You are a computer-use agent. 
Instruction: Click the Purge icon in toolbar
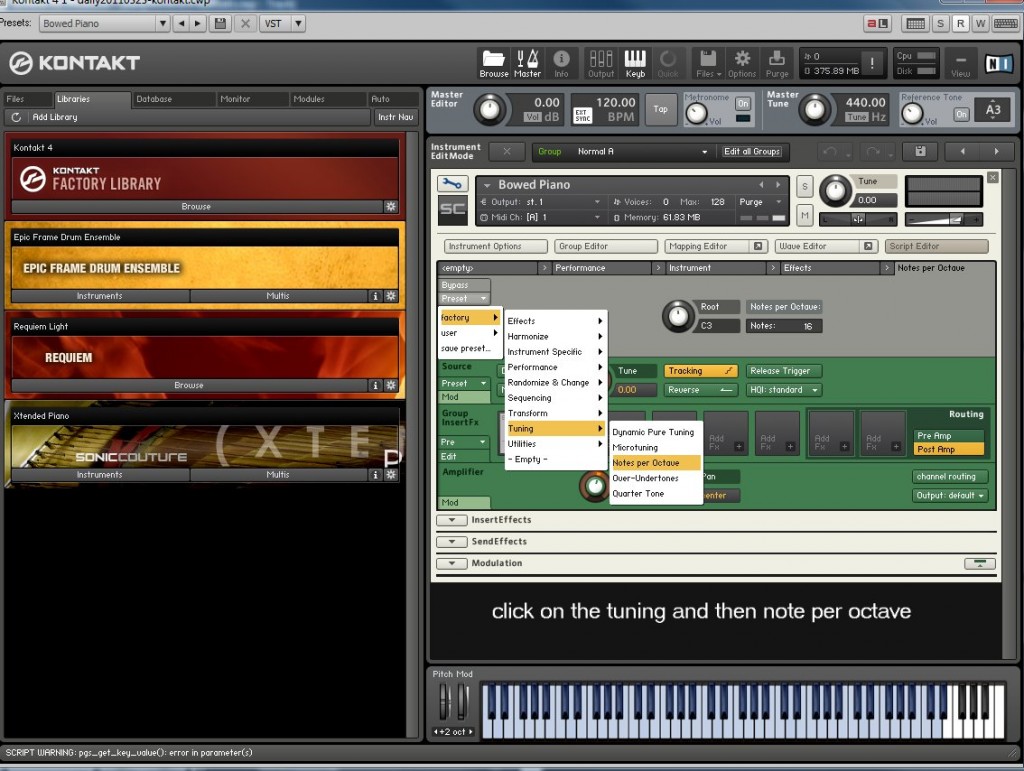tap(776, 63)
